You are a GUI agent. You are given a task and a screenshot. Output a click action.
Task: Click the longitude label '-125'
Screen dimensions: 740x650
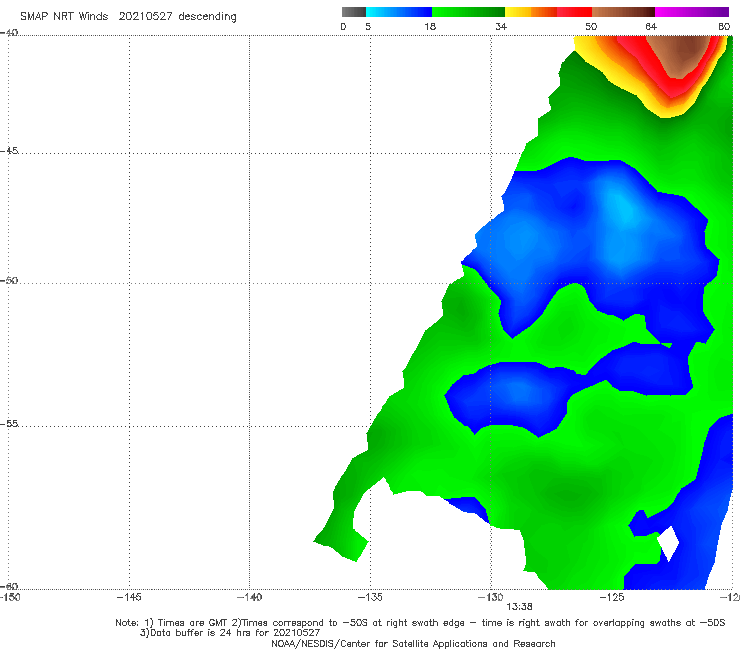click(612, 597)
